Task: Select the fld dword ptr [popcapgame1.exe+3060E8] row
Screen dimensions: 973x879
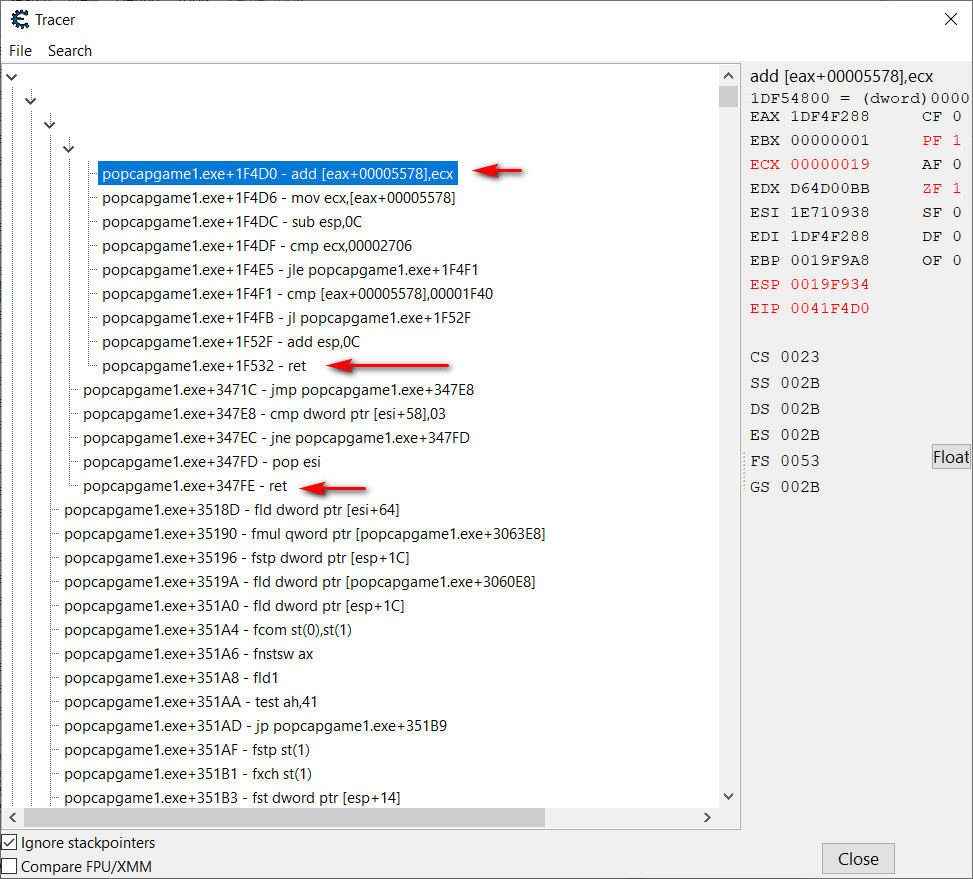Action: (x=300, y=582)
